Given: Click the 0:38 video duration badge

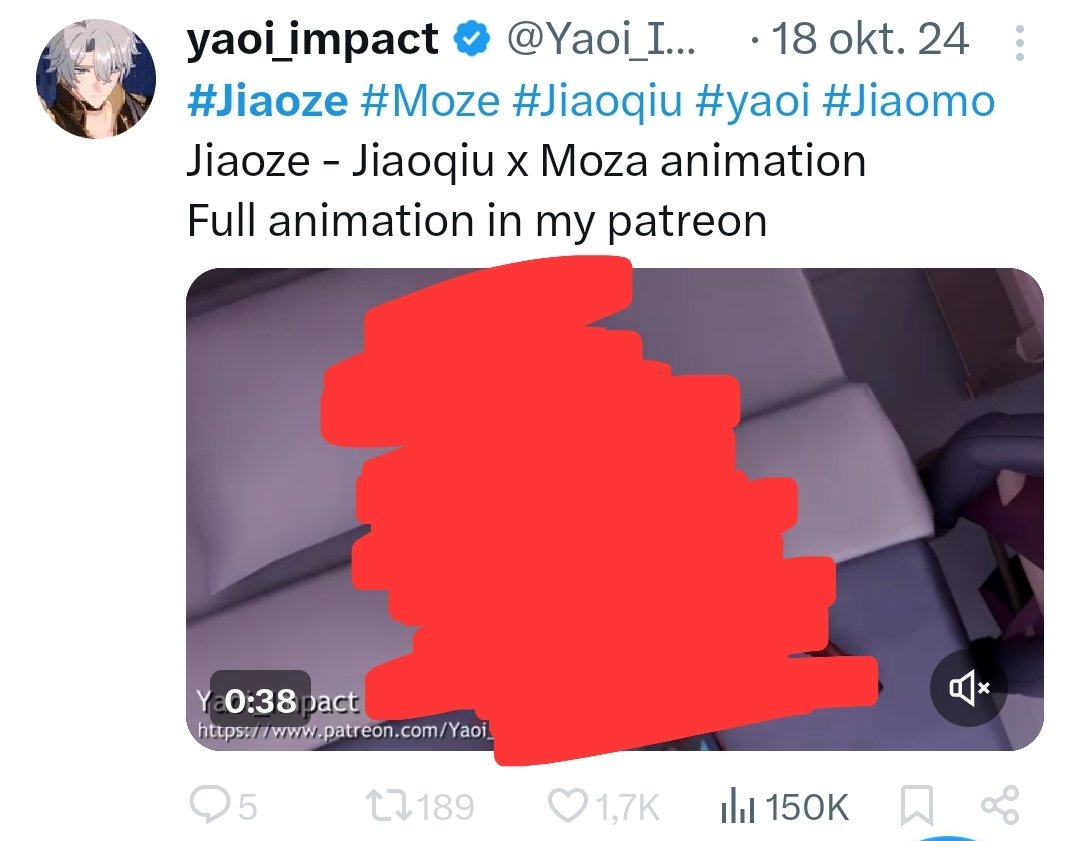Looking at the screenshot, I should [260, 701].
